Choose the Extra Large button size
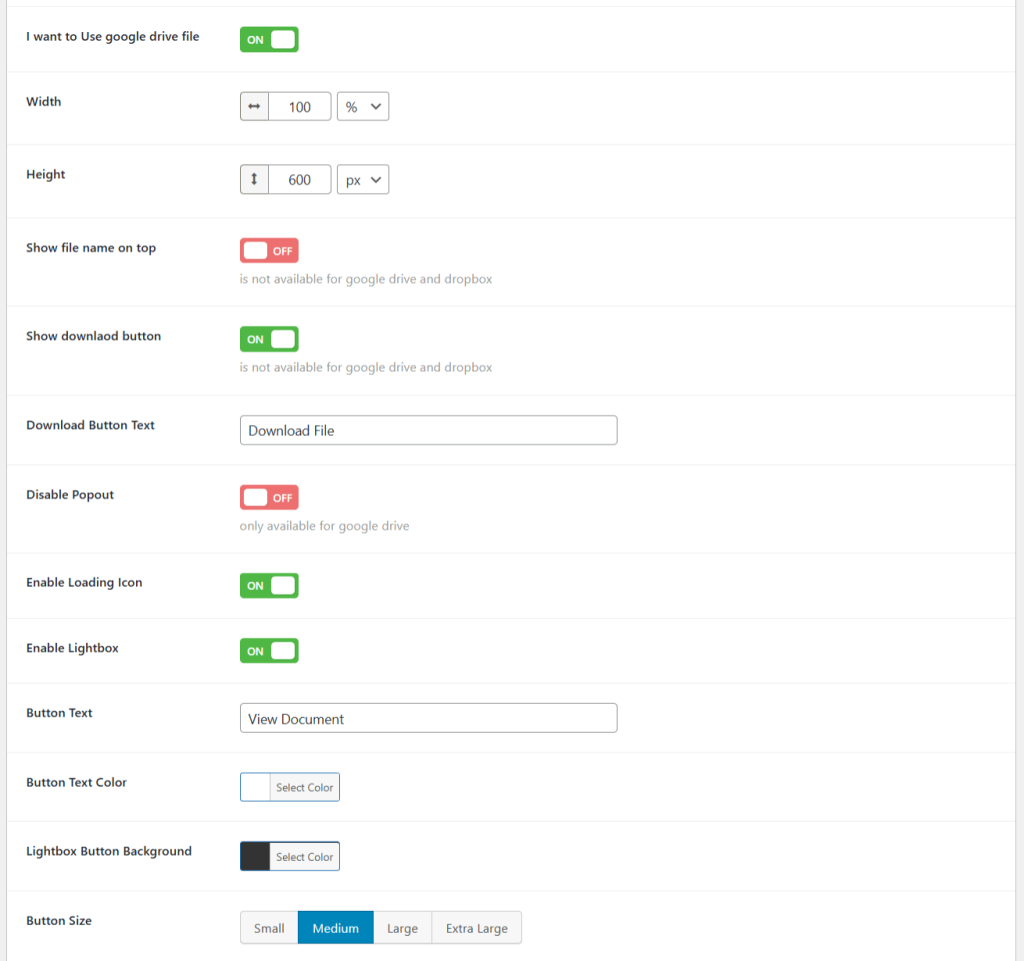The height and width of the screenshot is (961, 1024). point(476,927)
